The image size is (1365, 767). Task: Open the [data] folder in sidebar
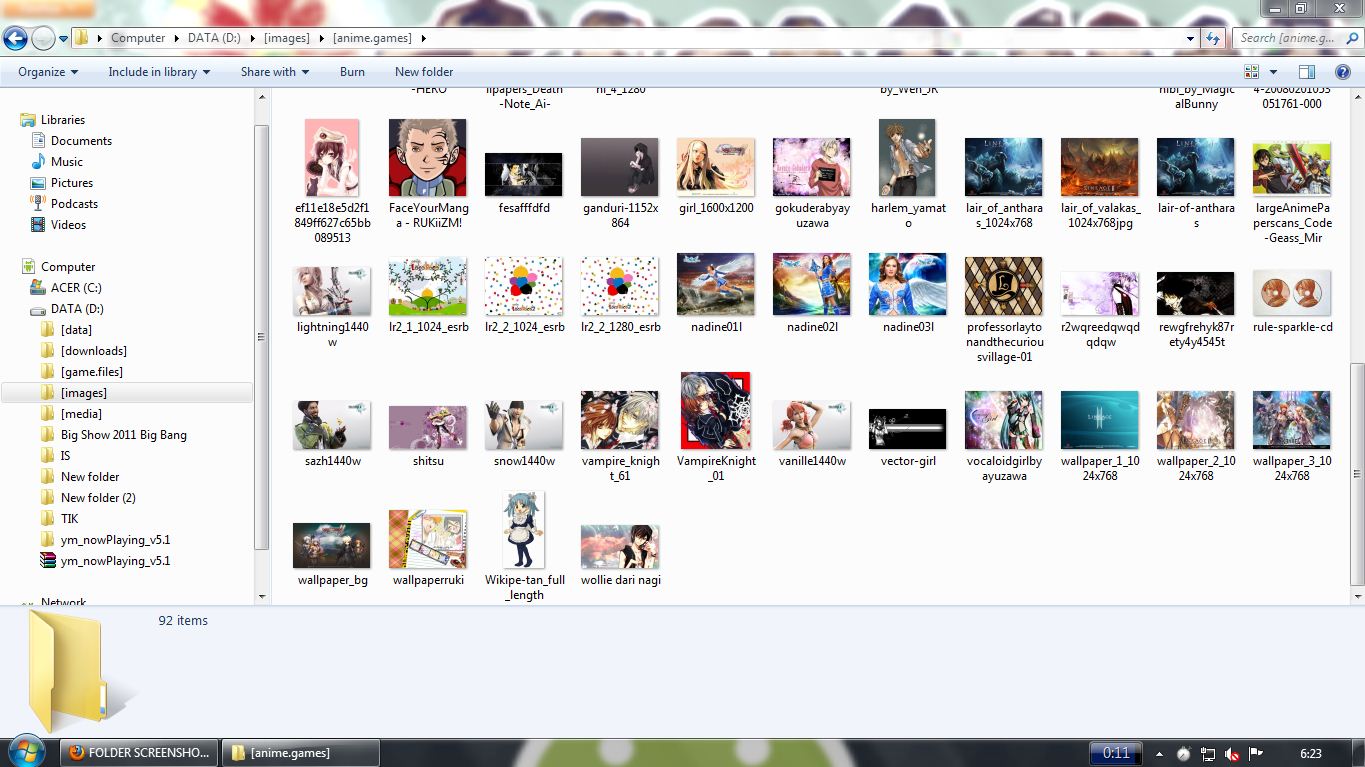coord(76,330)
